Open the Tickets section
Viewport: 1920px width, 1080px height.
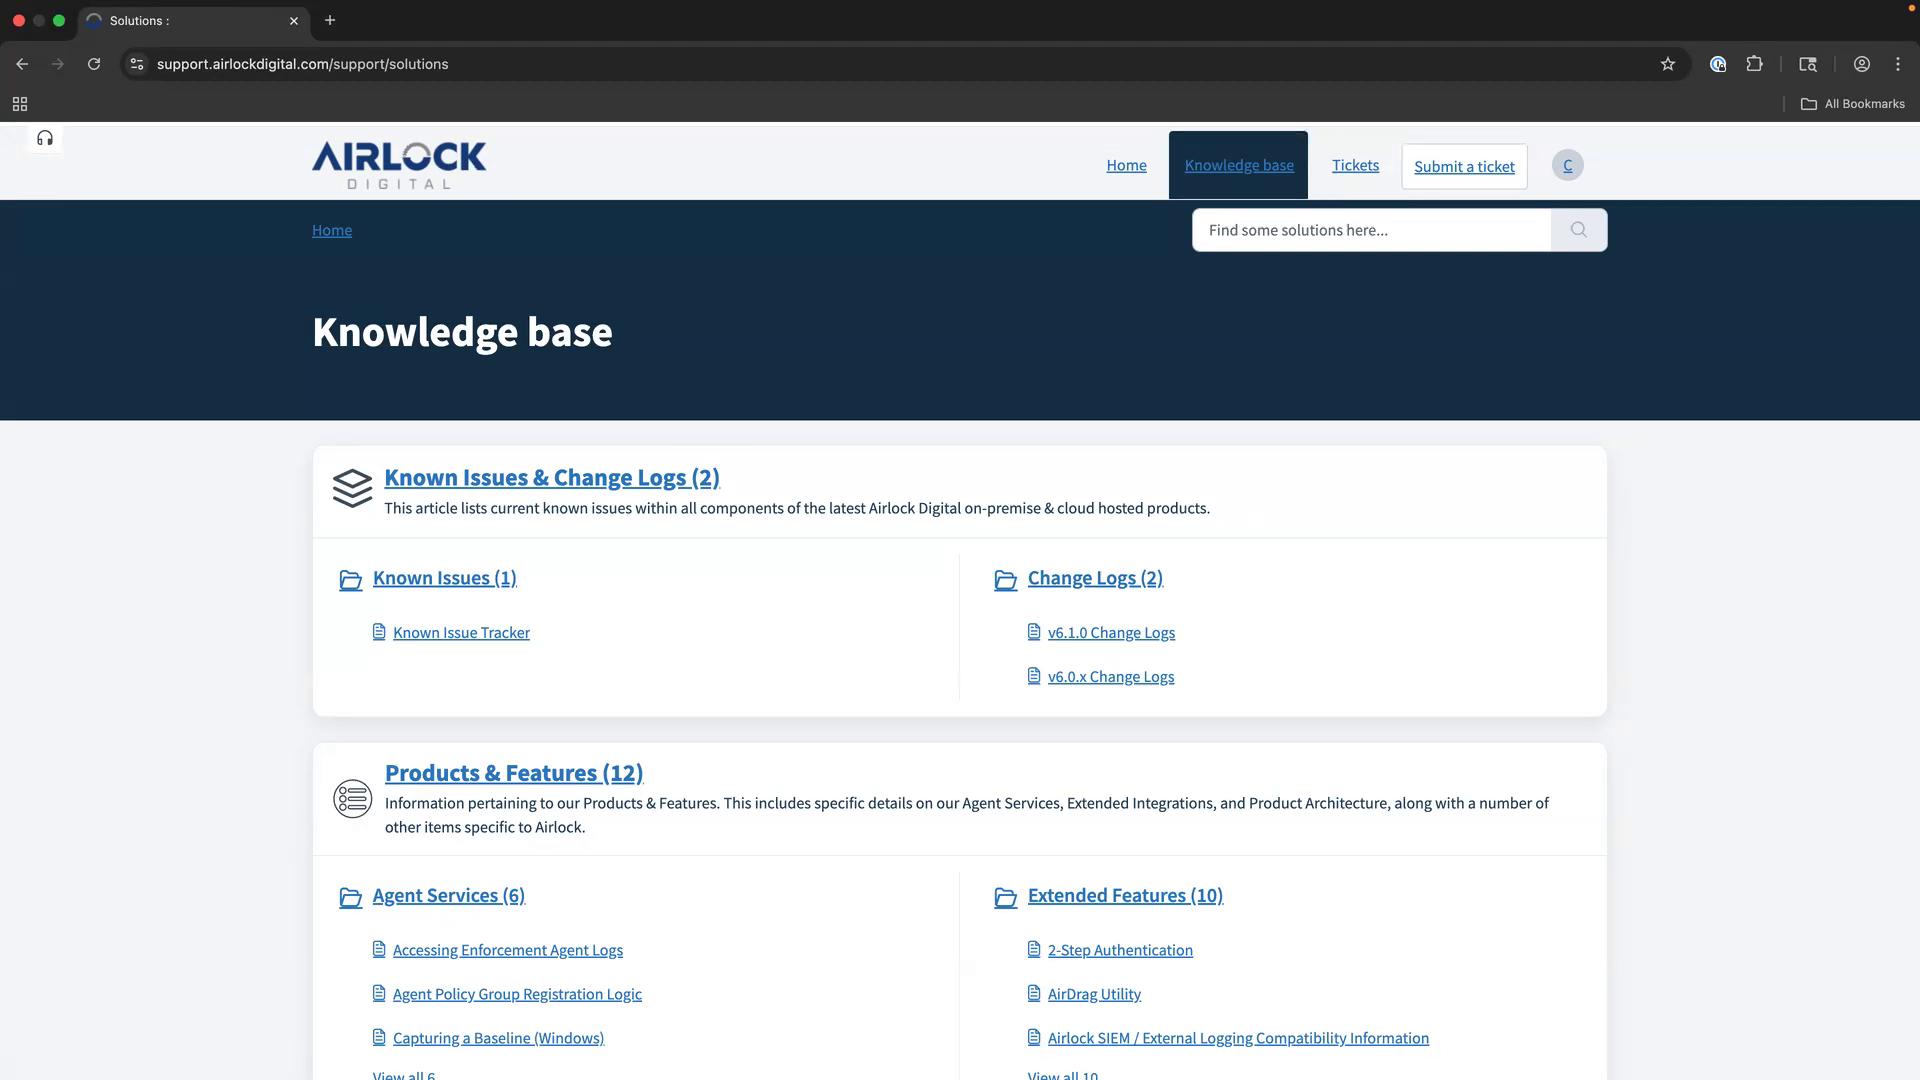coord(1355,165)
